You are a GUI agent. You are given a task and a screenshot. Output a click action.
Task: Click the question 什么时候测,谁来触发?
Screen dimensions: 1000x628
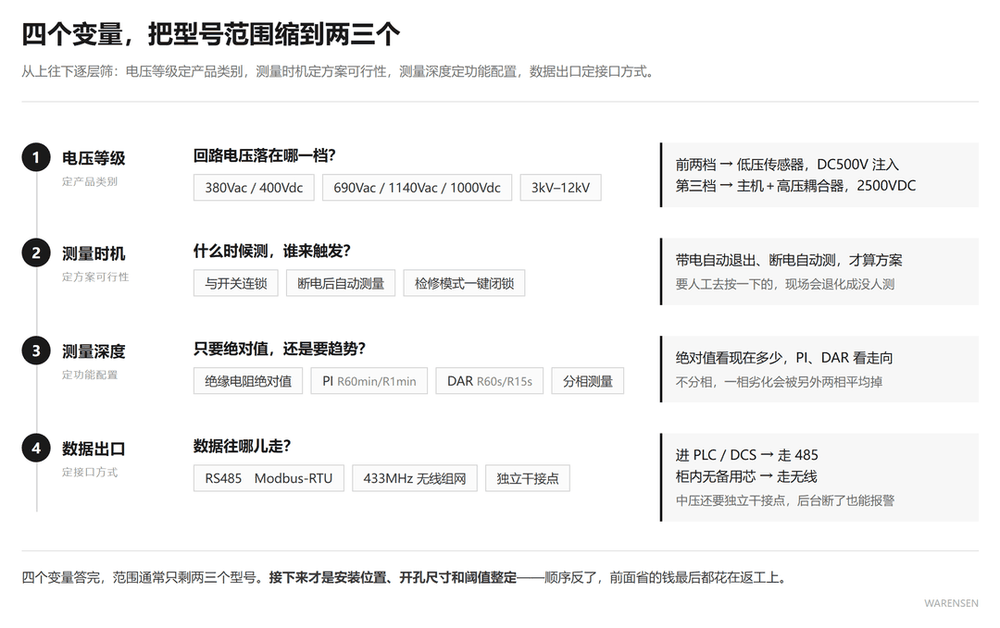coord(272,251)
